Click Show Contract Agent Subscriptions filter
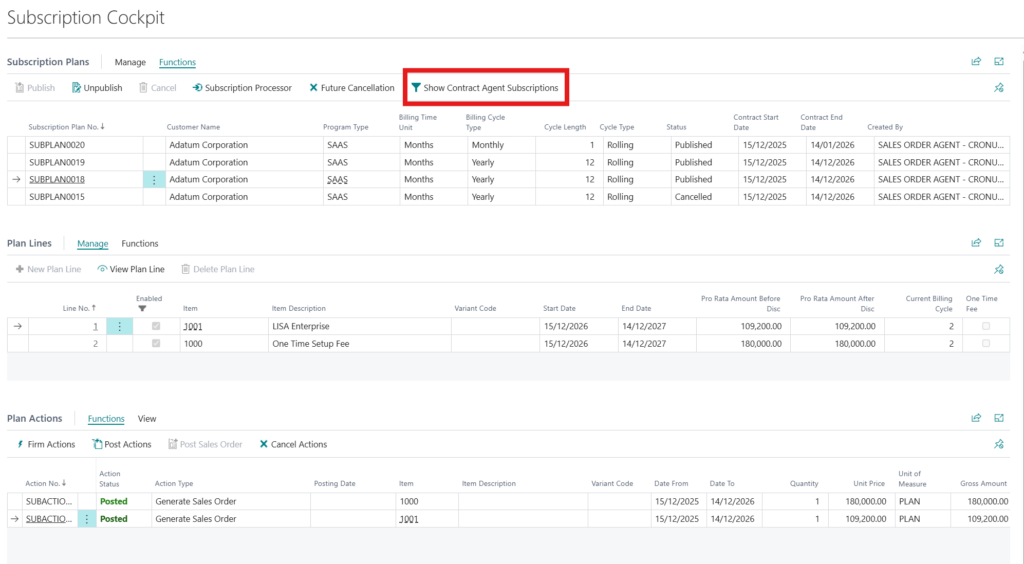This screenshot has width=1024, height=564. [484, 88]
